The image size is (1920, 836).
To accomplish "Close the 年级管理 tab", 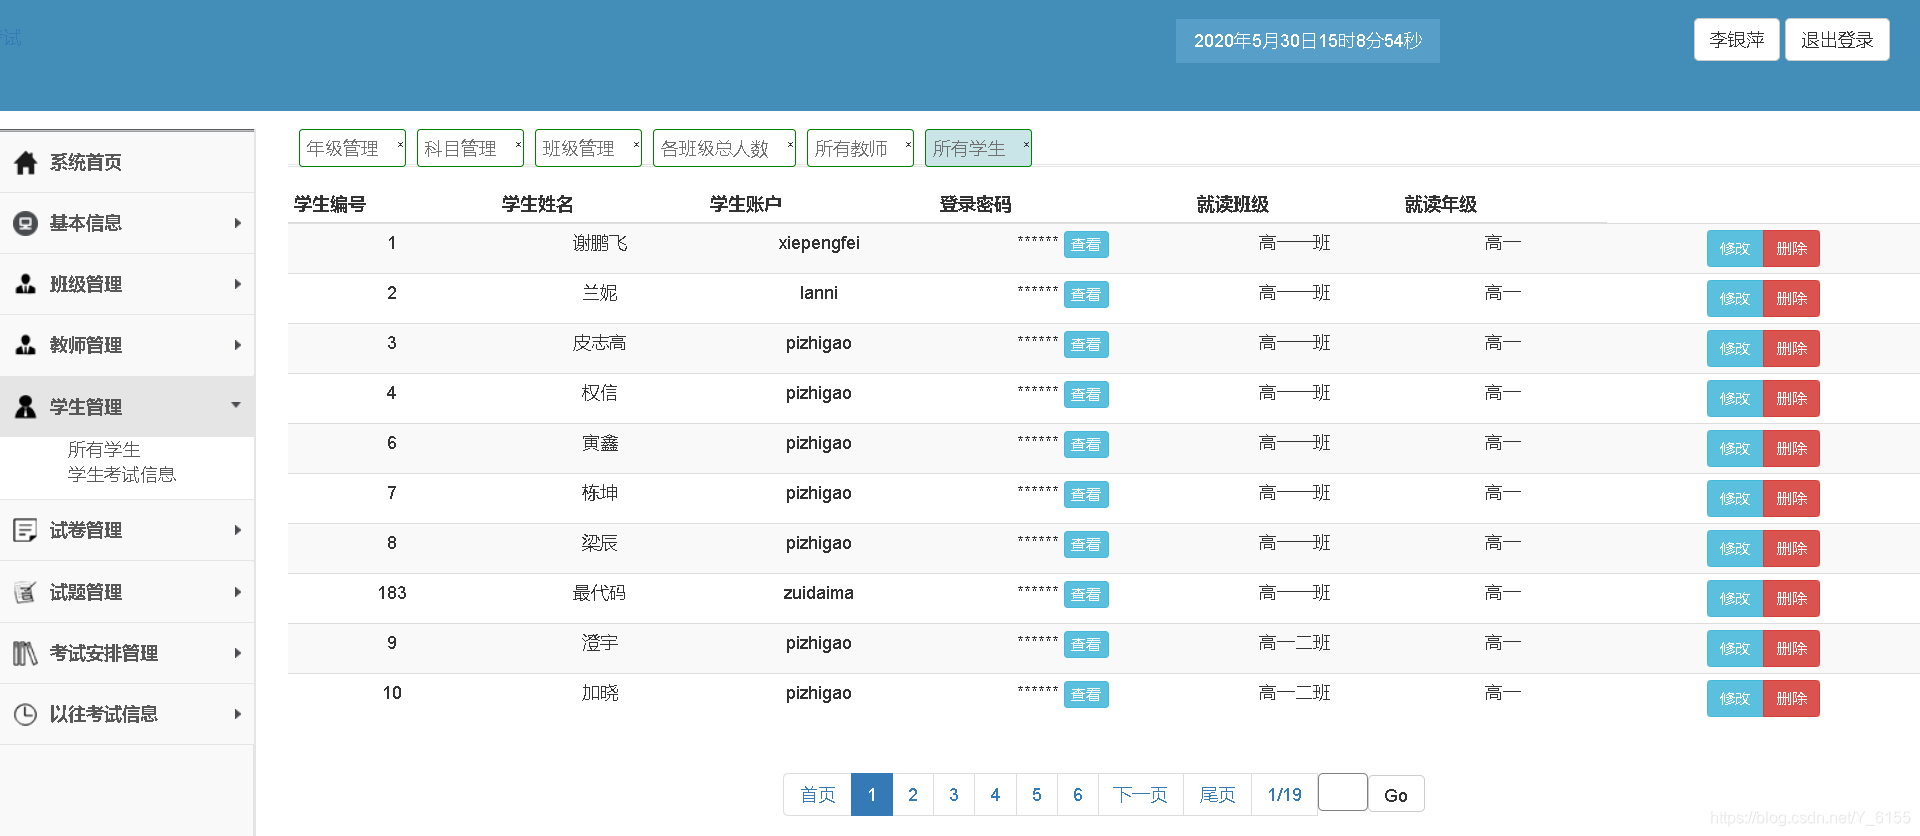I will click(x=400, y=145).
